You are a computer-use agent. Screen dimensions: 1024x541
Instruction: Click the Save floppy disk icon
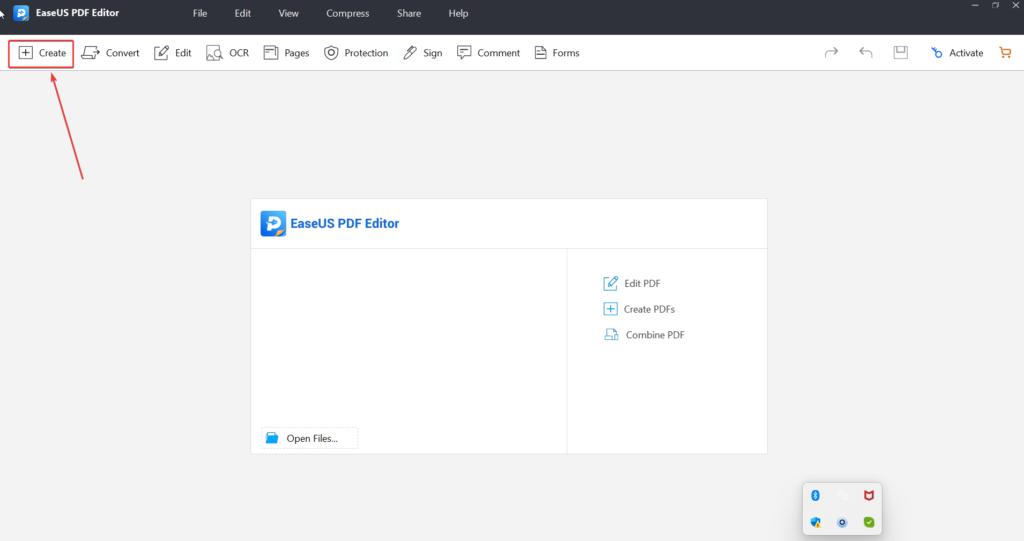click(x=901, y=52)
